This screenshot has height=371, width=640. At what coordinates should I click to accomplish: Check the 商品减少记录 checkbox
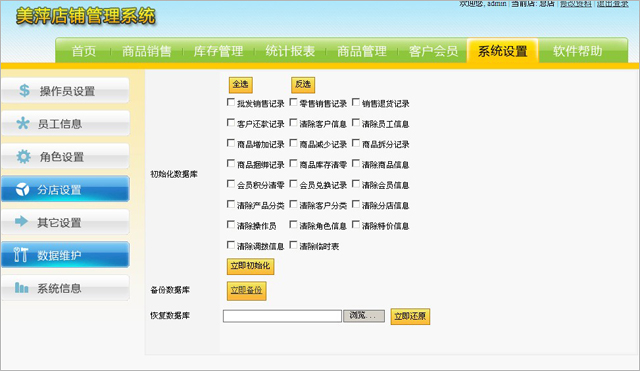(x=293, y=143)
